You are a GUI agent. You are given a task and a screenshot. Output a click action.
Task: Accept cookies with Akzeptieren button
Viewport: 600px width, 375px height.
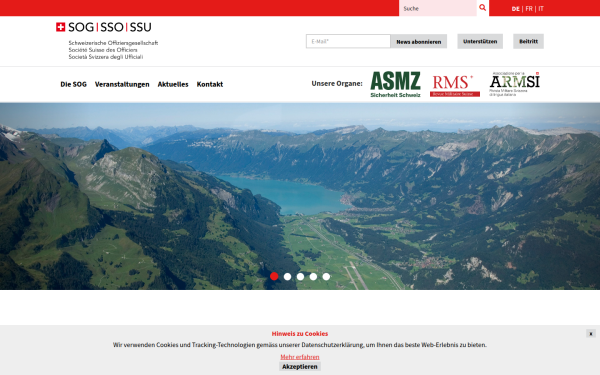(300, 367)
